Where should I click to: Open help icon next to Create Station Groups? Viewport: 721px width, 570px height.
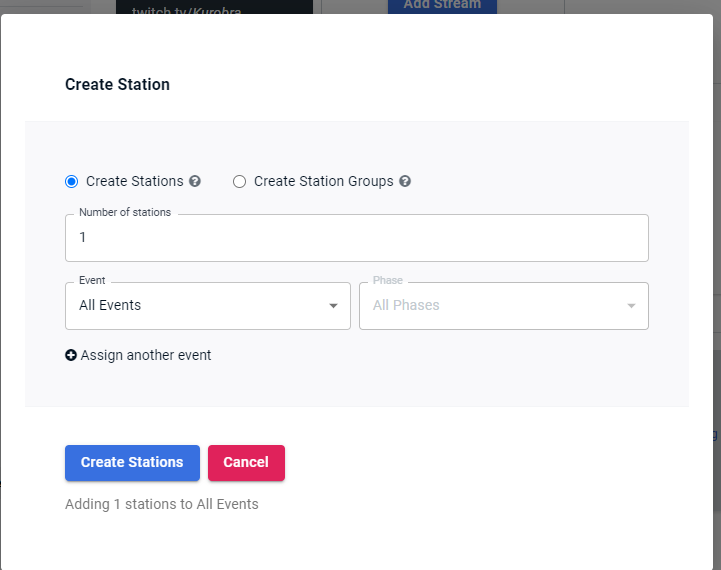coord(405,181)
